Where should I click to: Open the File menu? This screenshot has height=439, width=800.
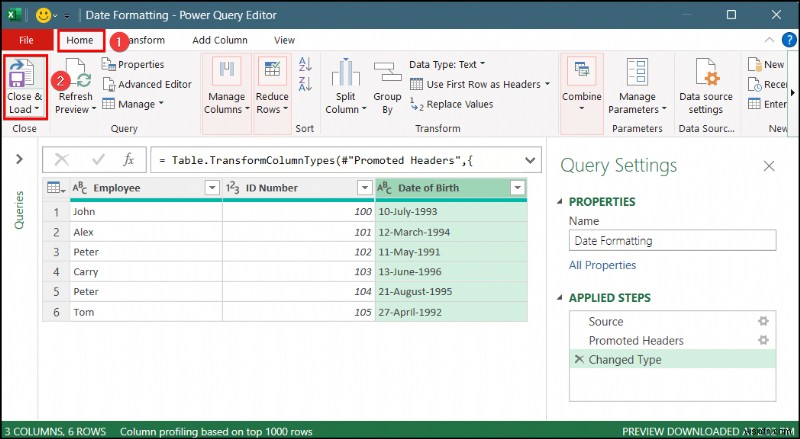[x=27, y=40]
